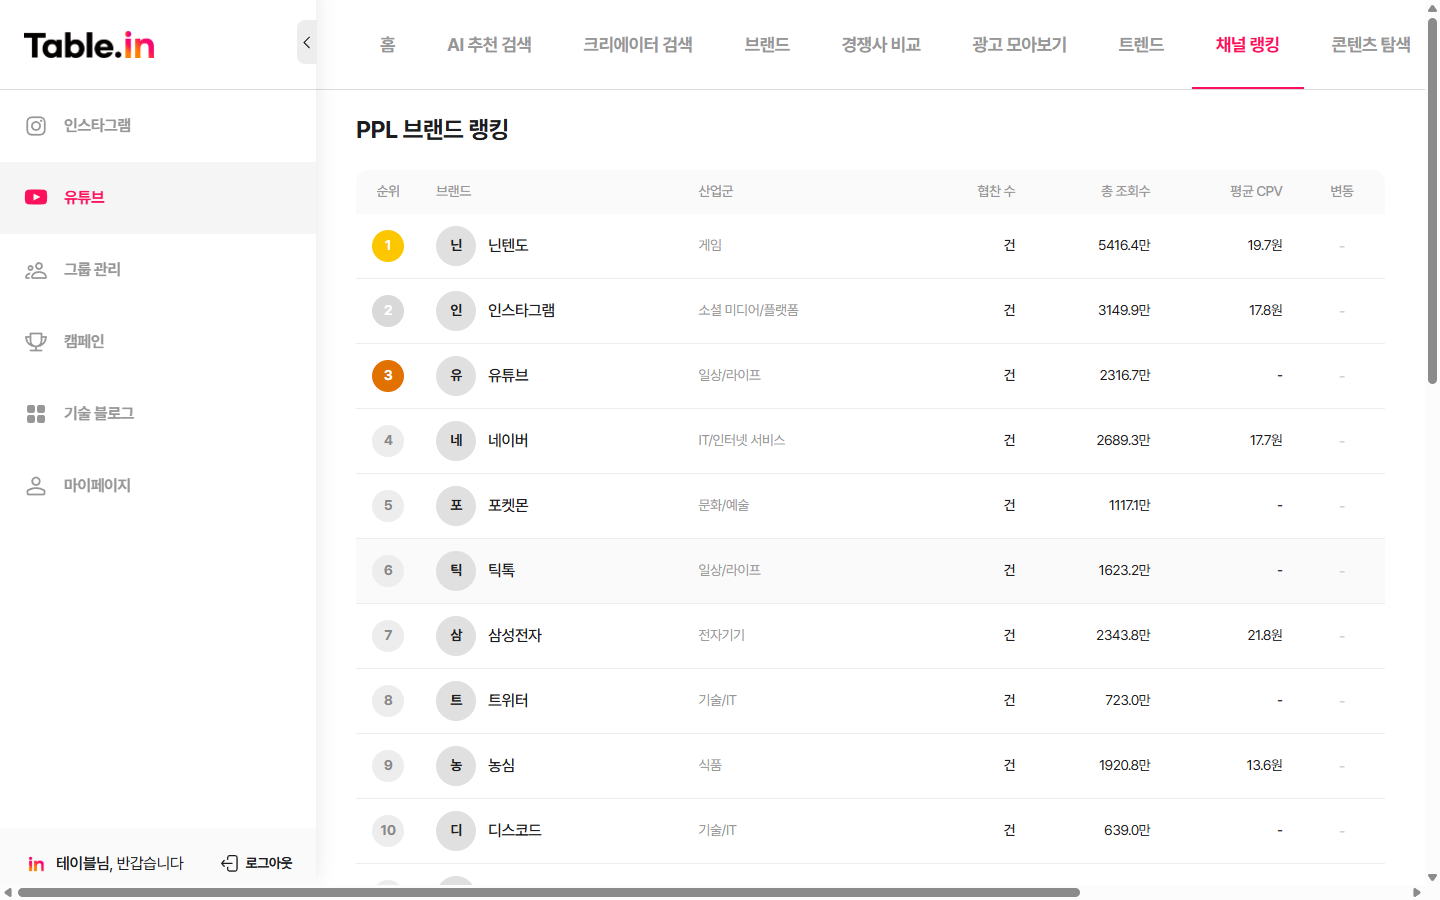The height and width of the screenshot is (900, 1440).
Task: Open the 네이버 brand detail link
Action: pos(510,440)
